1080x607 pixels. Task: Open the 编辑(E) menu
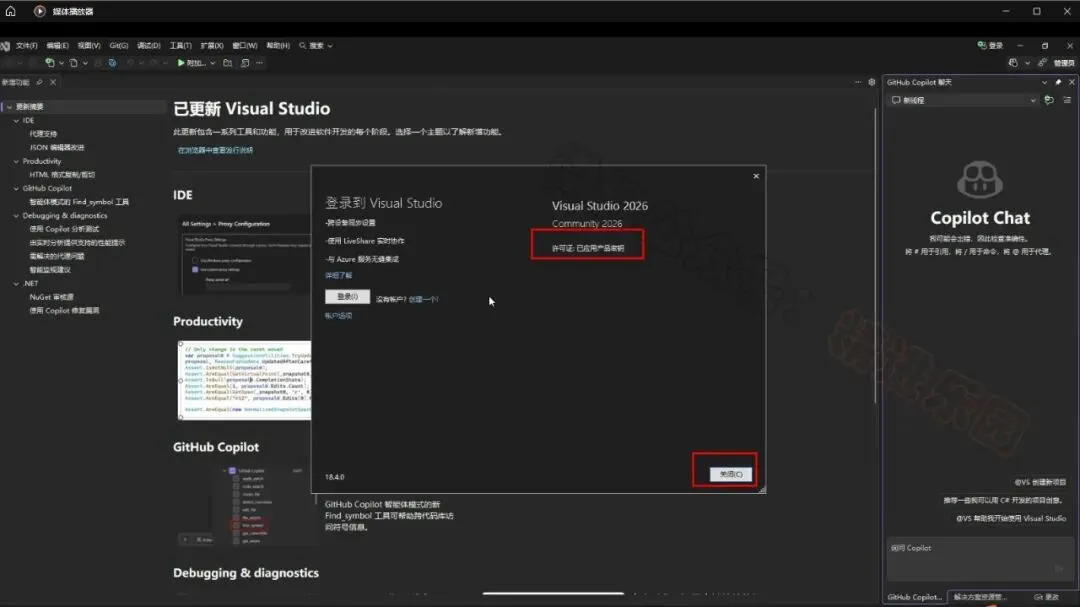click(57, 45)
